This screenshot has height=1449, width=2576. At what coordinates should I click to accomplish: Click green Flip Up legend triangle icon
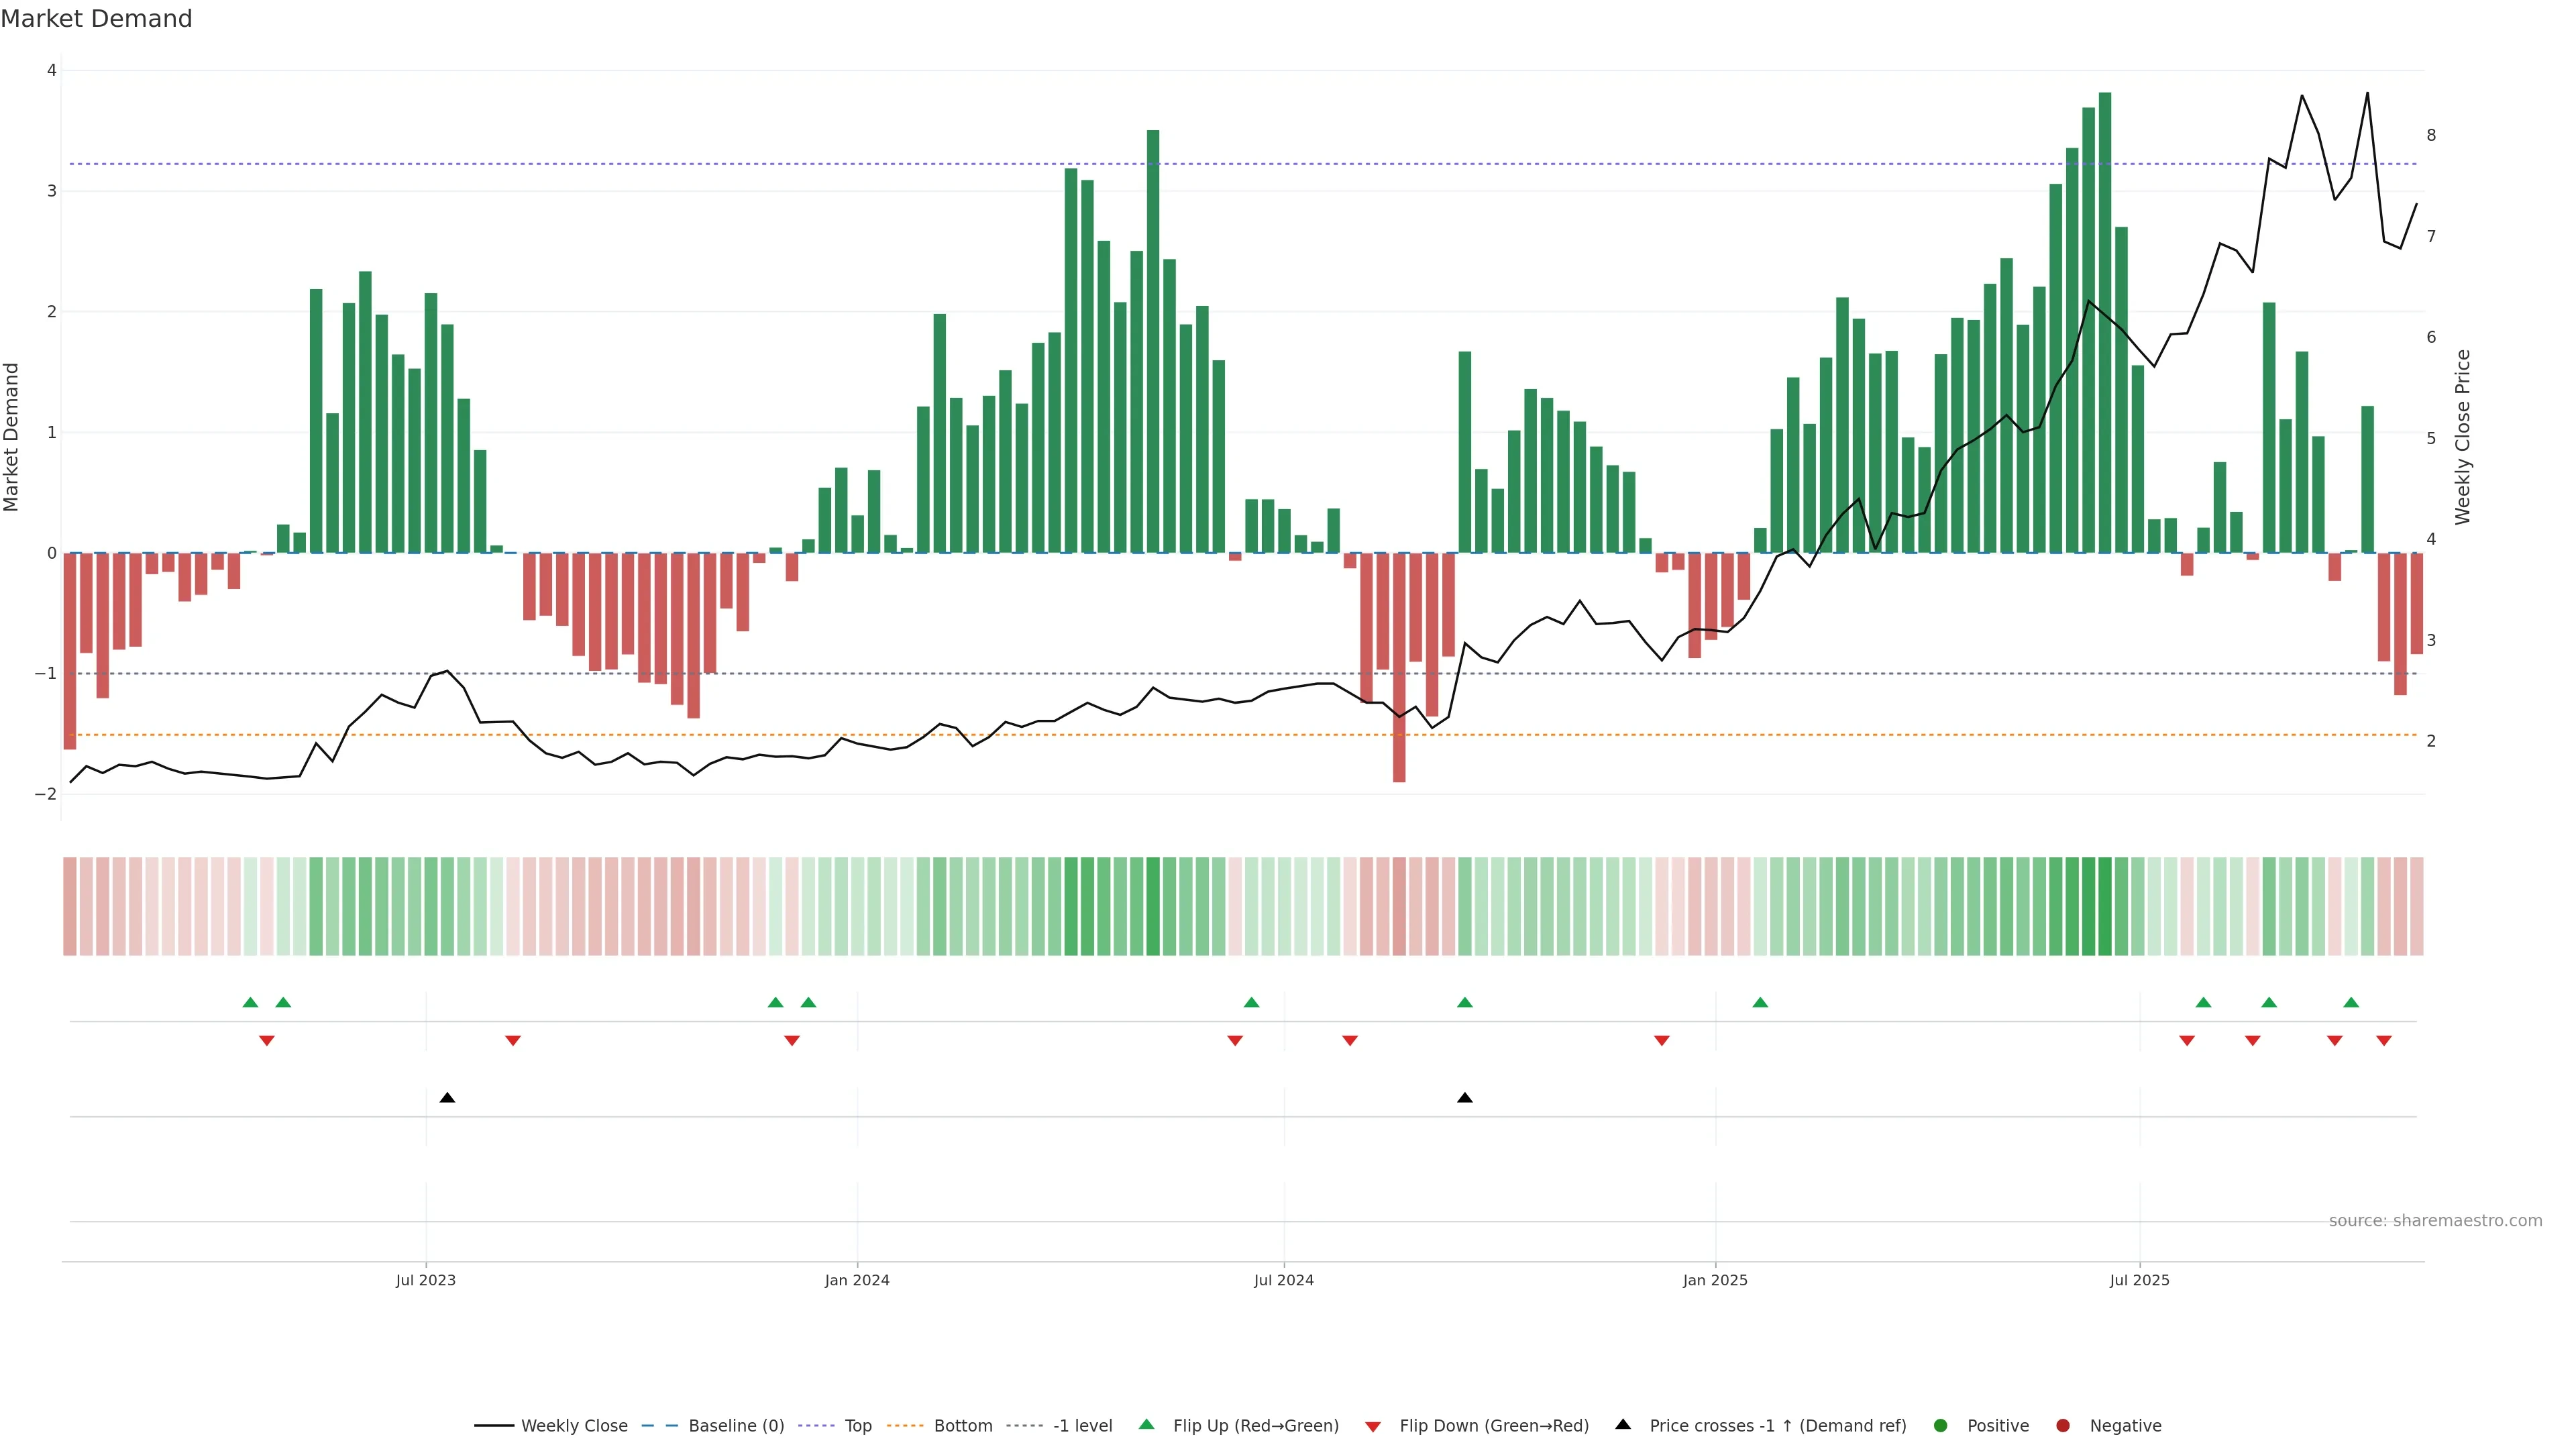(x=1147, y=1425)
